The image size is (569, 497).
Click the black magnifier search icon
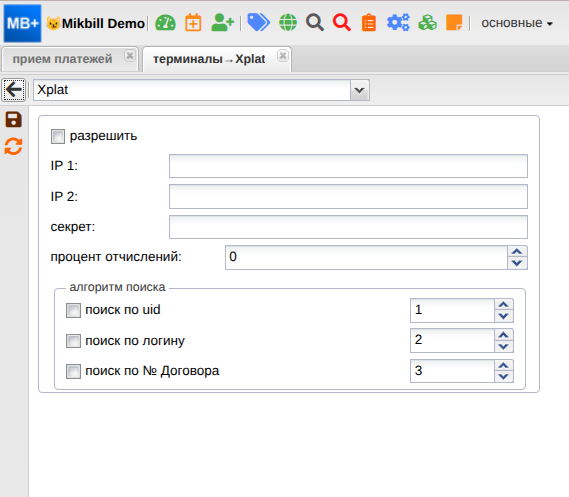tap(315, 23)
